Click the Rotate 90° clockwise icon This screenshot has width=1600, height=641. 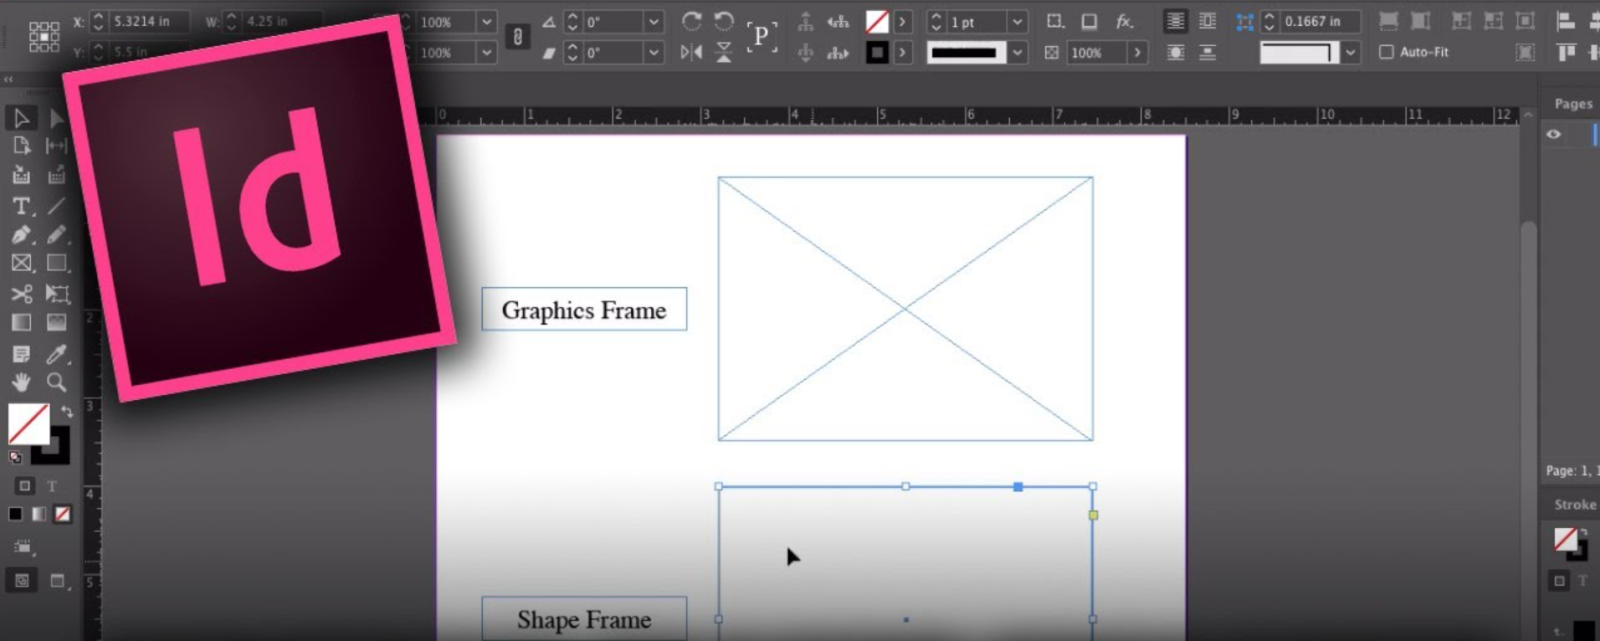[x=691, y=21]
